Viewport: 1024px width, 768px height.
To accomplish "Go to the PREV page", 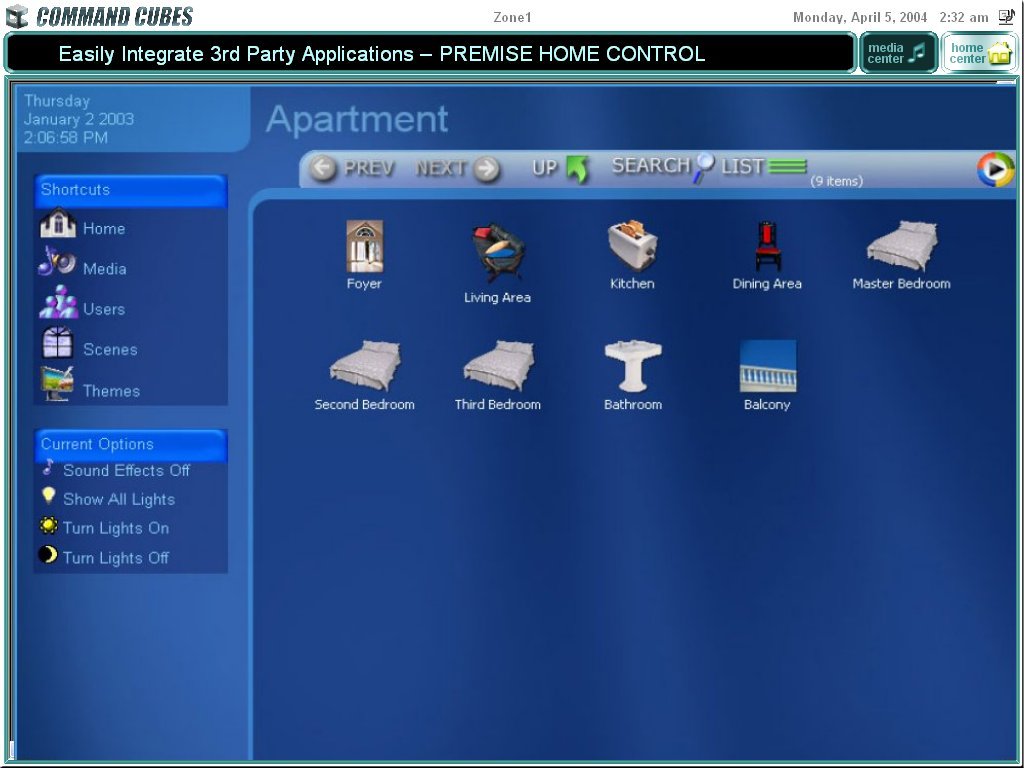I will pyautogui.click(x=352, y=168).
